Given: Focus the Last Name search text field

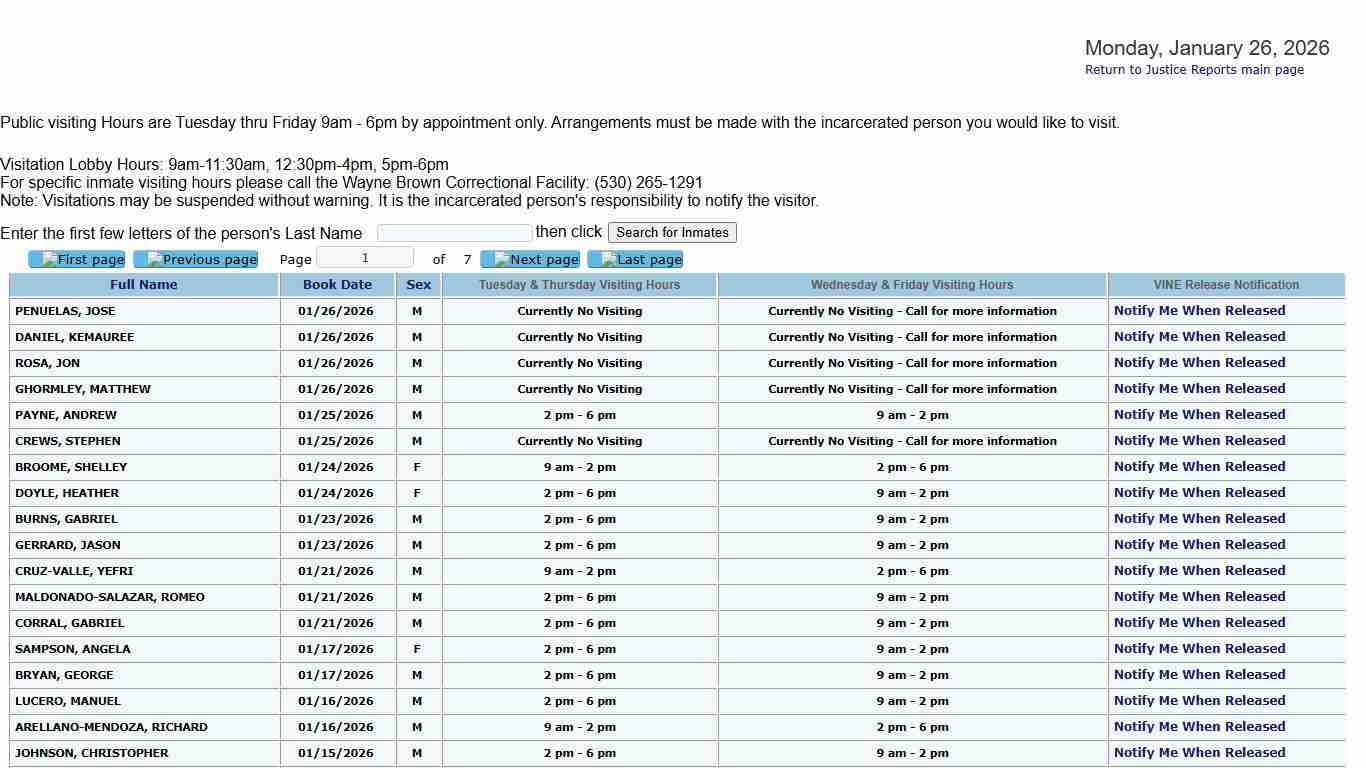Looking at the screenshot, I should [454, 233].
